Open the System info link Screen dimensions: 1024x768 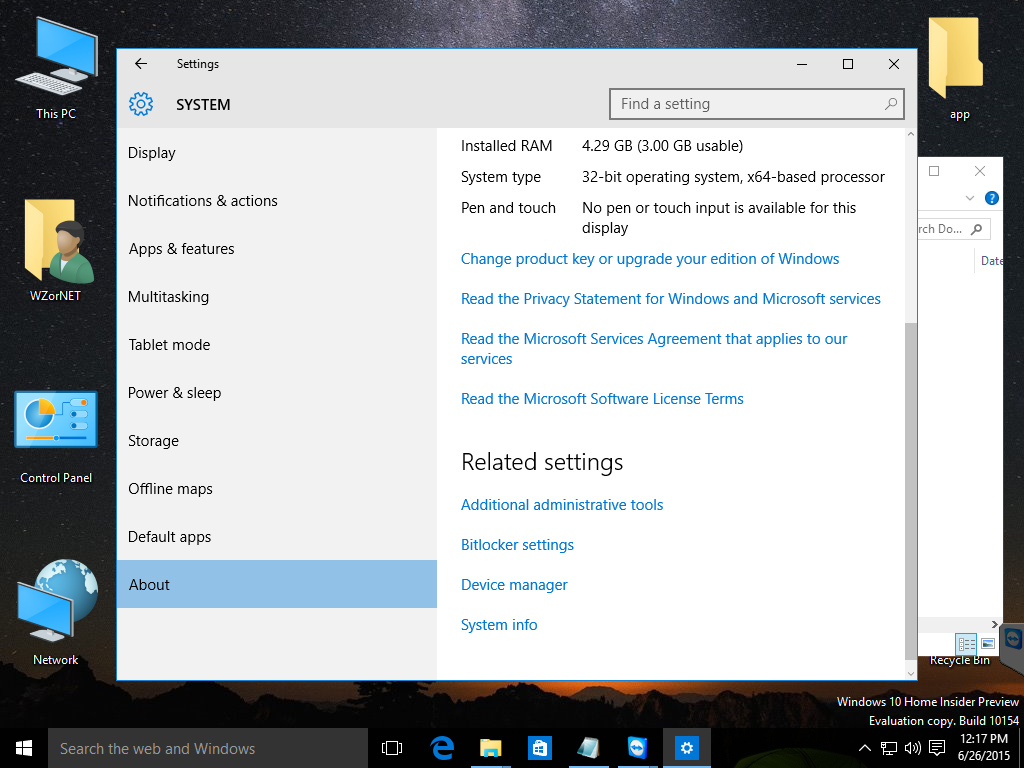pos(499,625)
